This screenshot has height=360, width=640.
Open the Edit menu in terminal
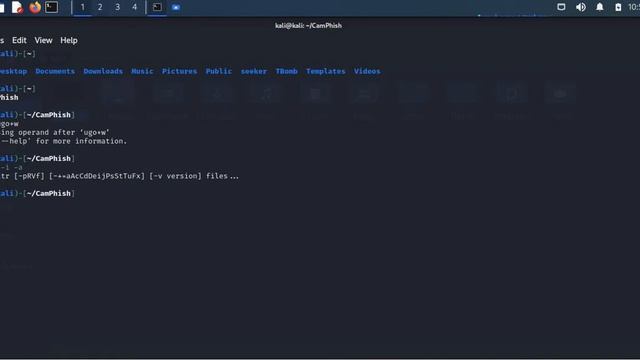19,40
